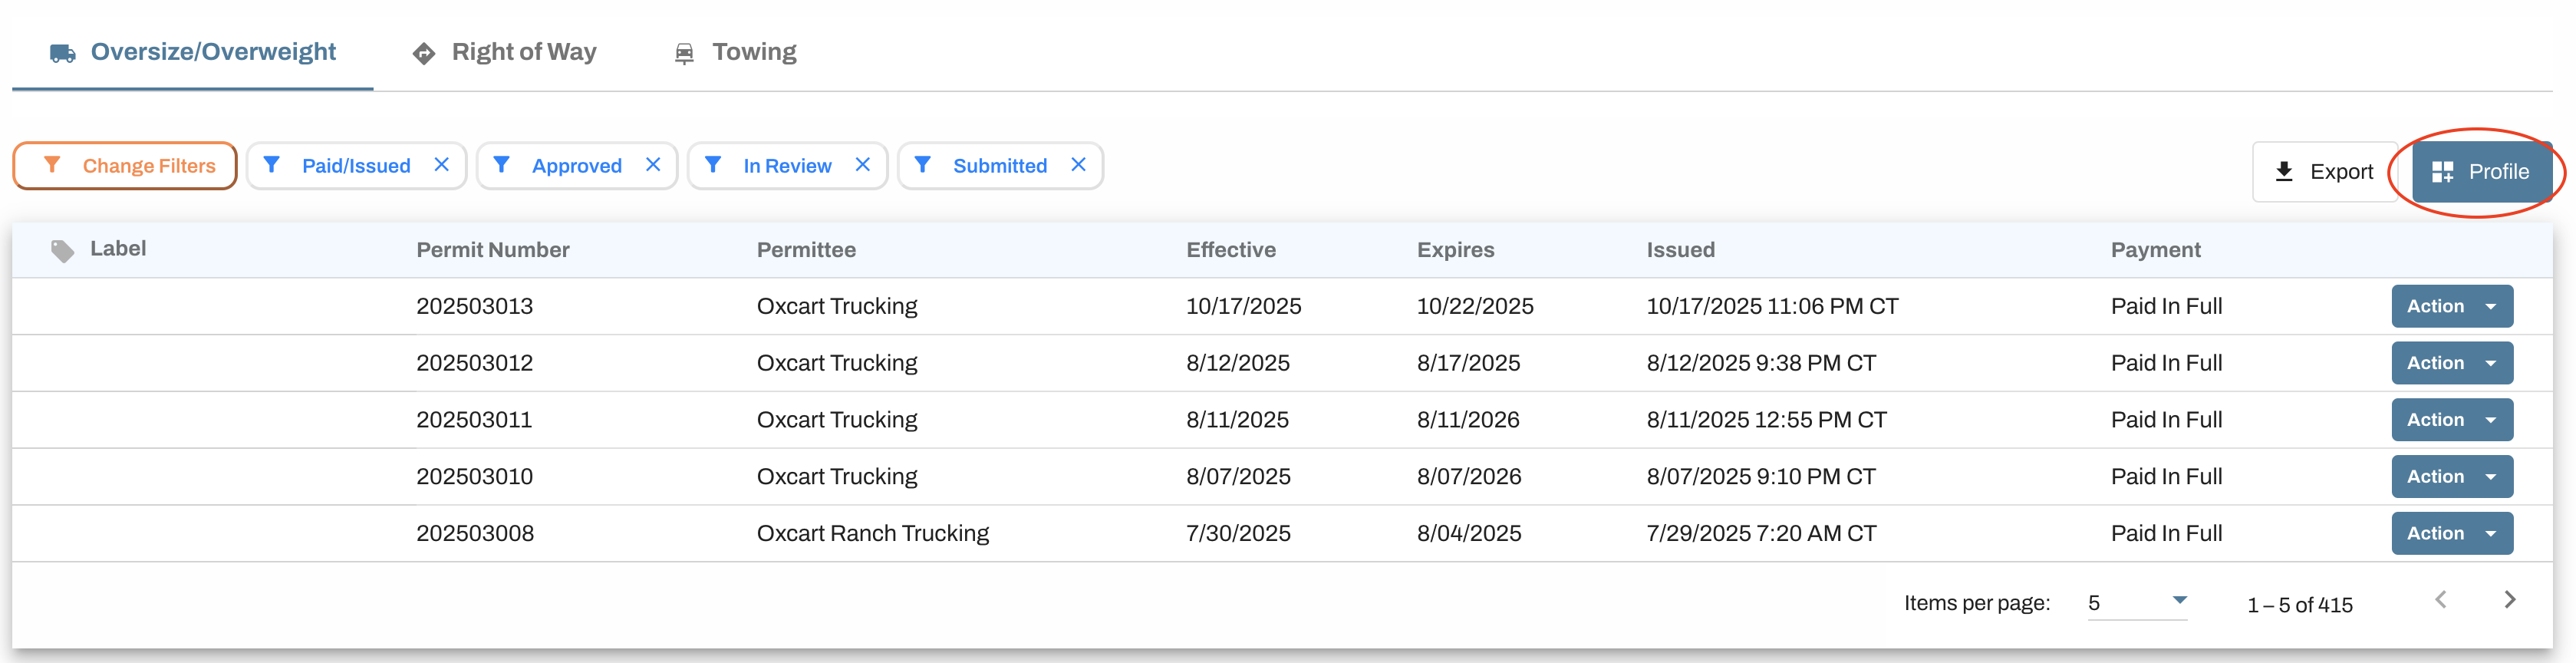
Task: Click issued time 7/29/2025 7:20 AM CT
Action: (x=1762, y=534)
